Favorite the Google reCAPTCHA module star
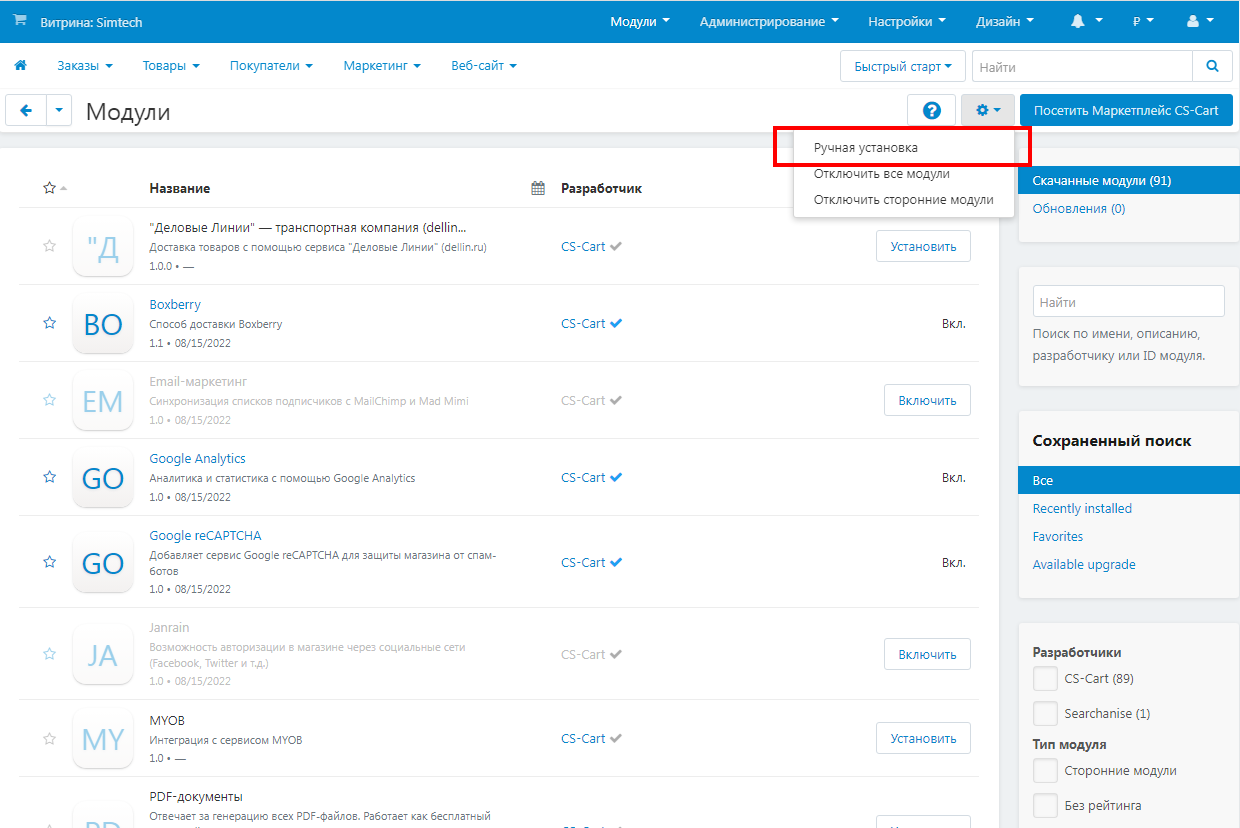Image resolution: width=1240 pixels, height=828 pixels. (49, 562)
